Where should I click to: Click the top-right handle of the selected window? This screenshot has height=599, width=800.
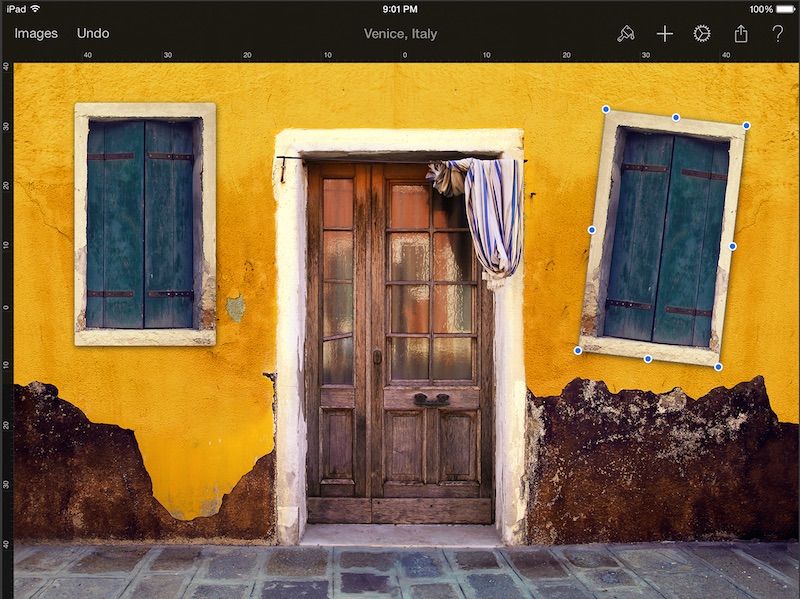click(746, 125)
